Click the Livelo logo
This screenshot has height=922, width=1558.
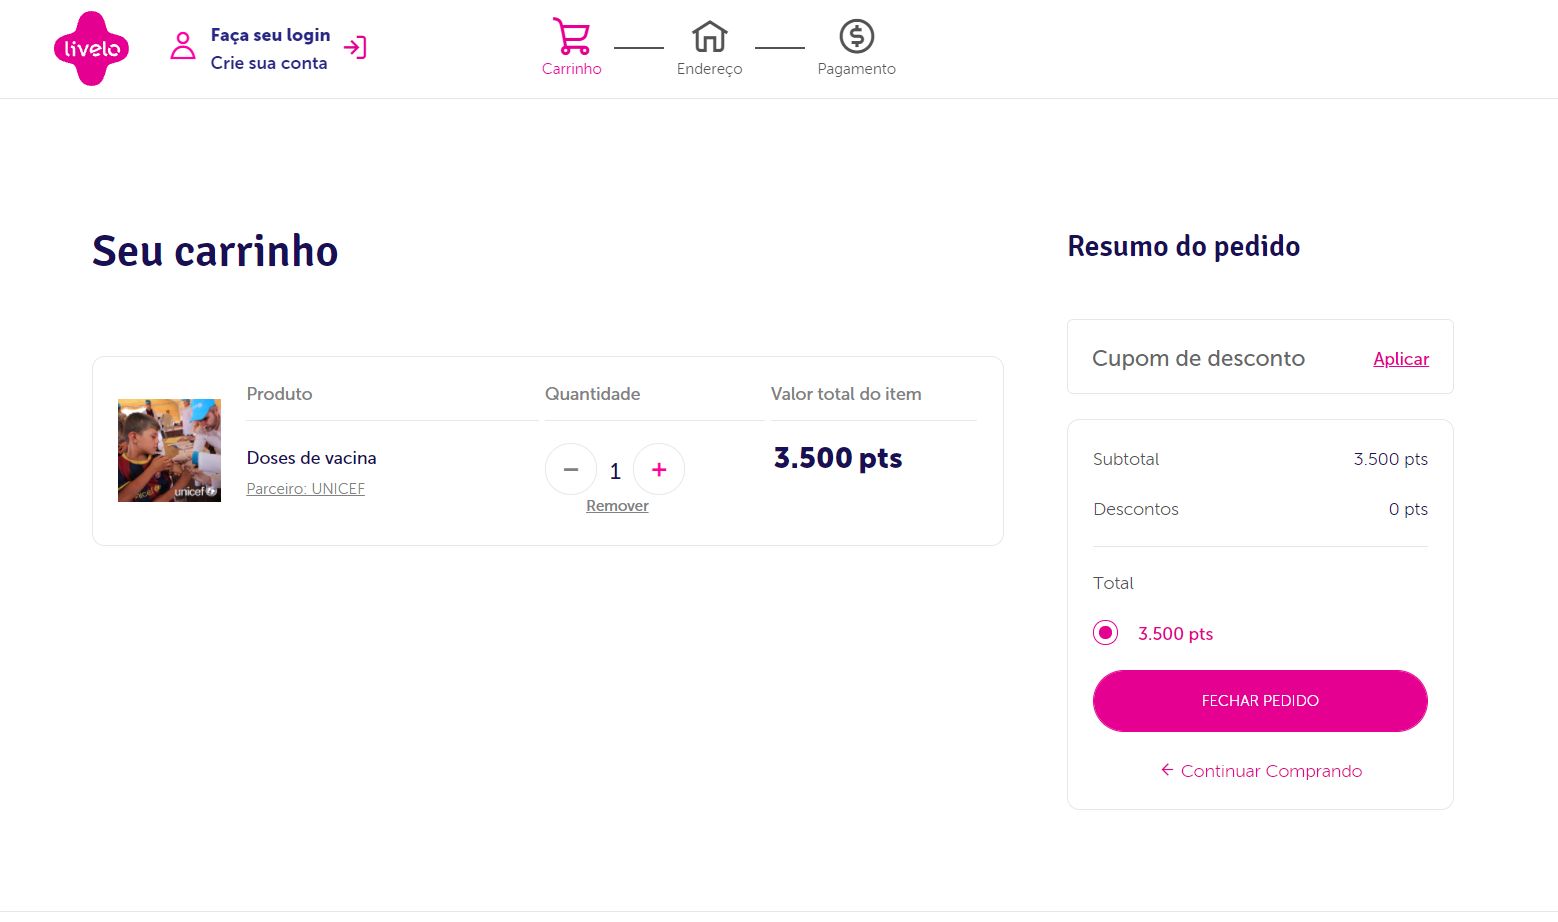coord(91,48)
